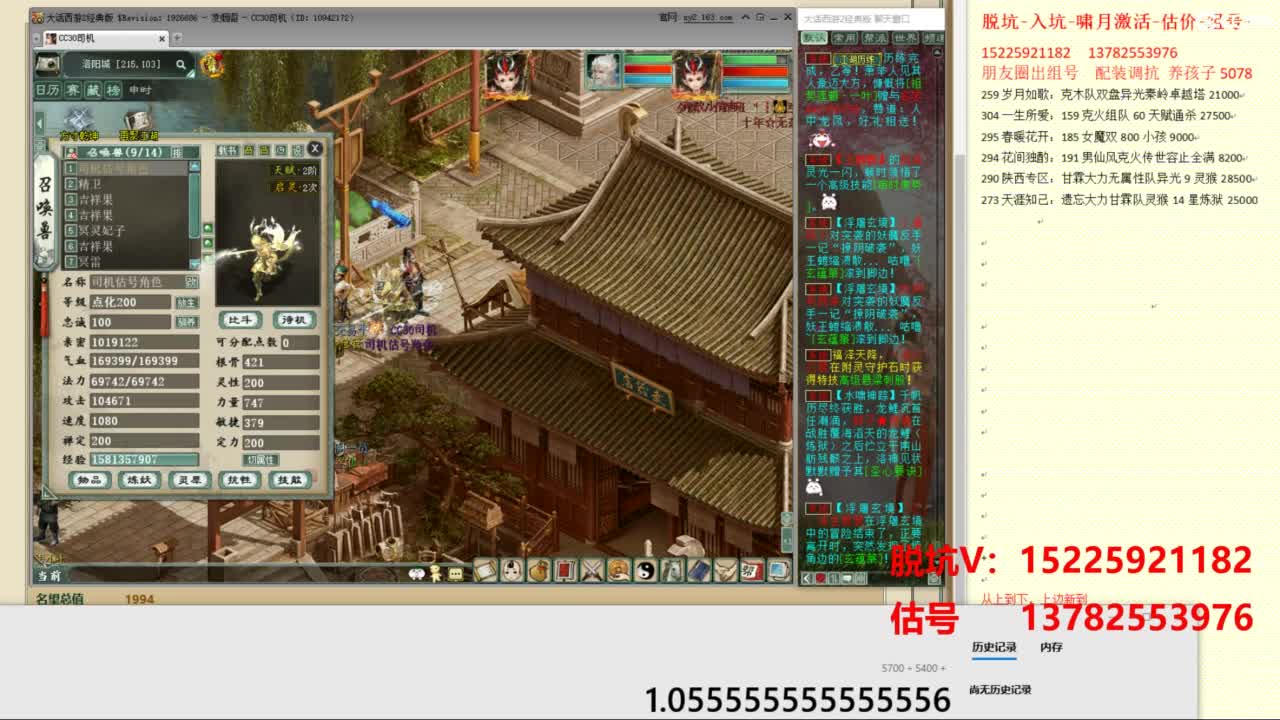Click the 切属性 switch attribute button
The image size is (1280, 720).
tap(262, 460)
